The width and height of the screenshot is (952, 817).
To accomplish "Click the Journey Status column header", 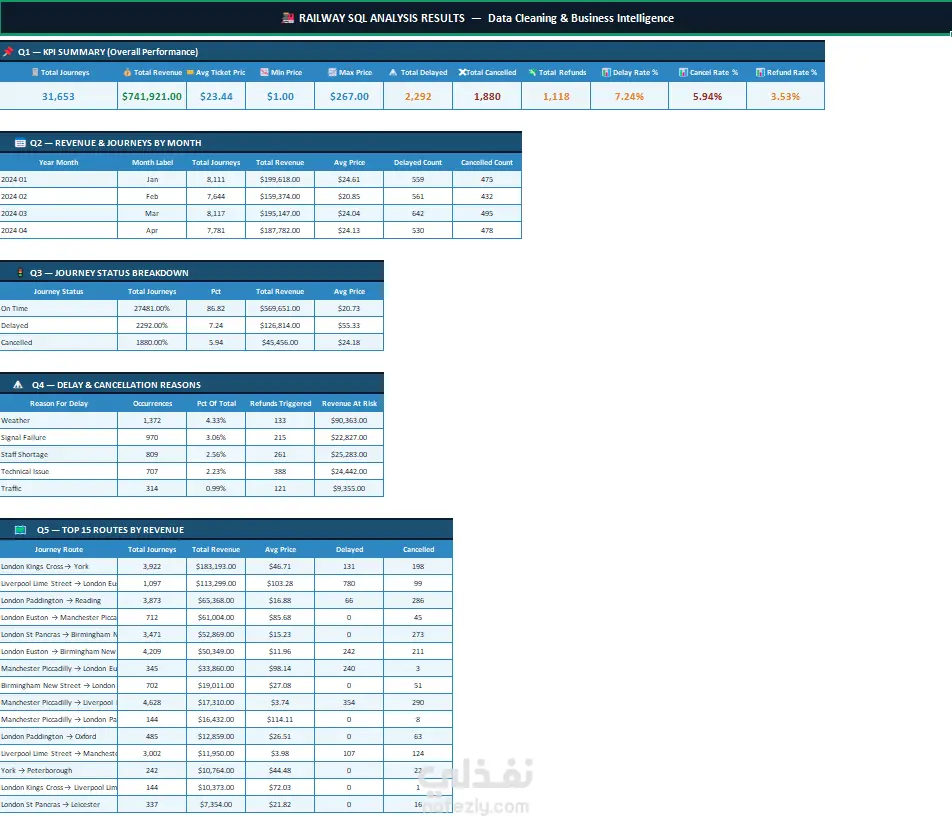I will 58,291.
